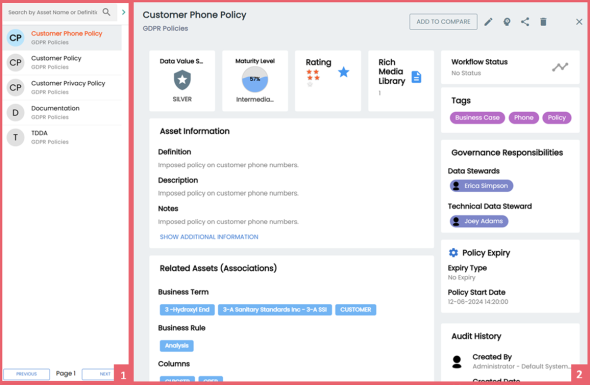Open the CUSTOMER business term chip
This screenshot has width=590, height=385.
[356, 310]
